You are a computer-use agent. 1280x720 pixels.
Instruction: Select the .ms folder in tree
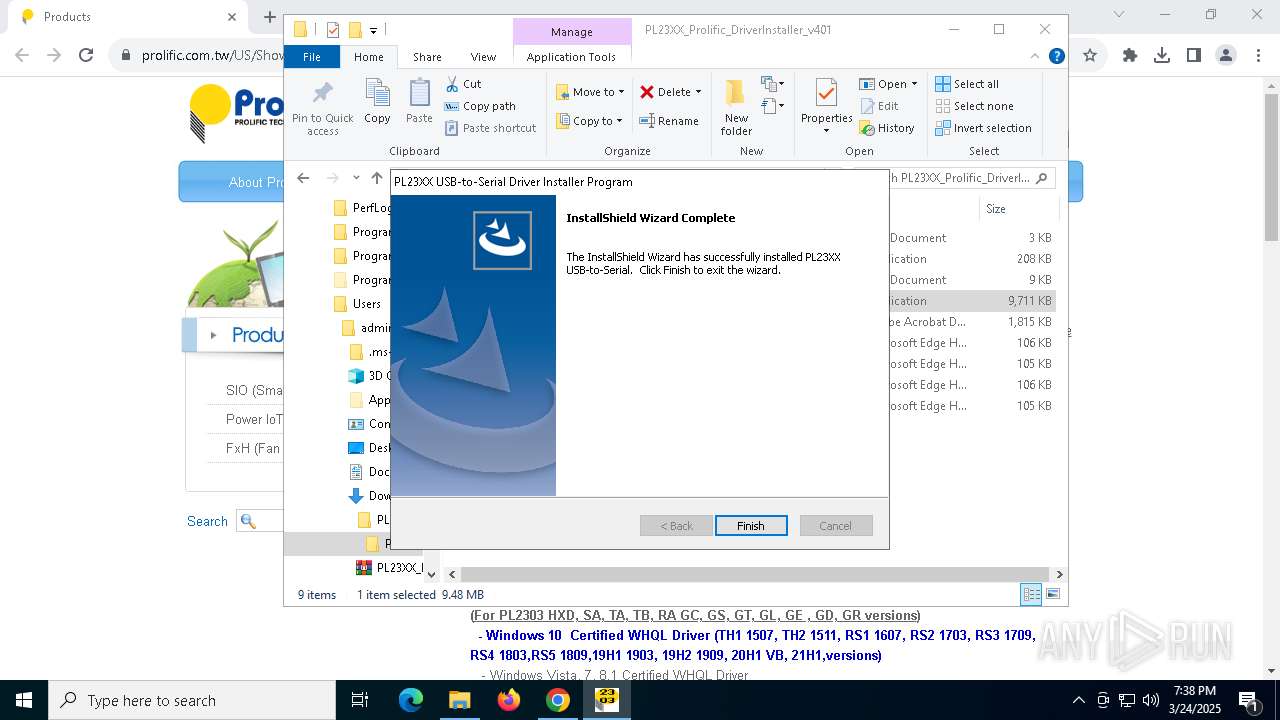368,352
